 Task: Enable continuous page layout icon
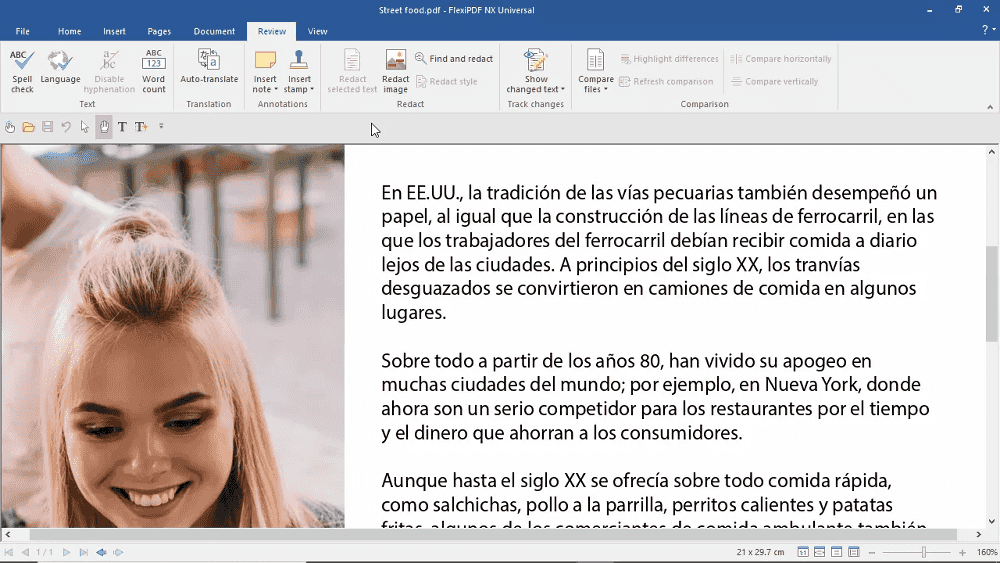836,552
